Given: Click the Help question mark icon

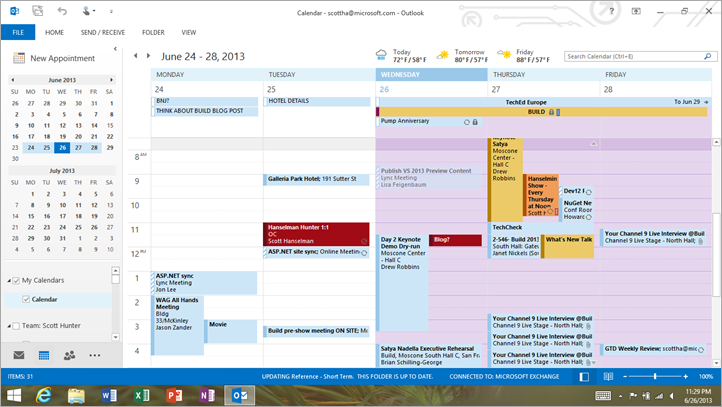Looking at the screenshot, I should click(611, 11).
